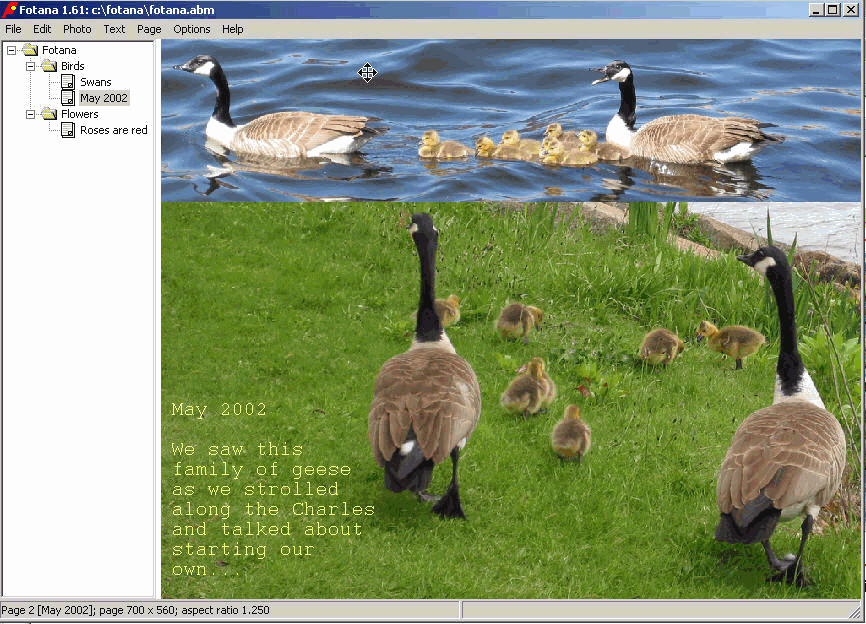
Task: Open the Options menu
Action: tap(192, 29)
